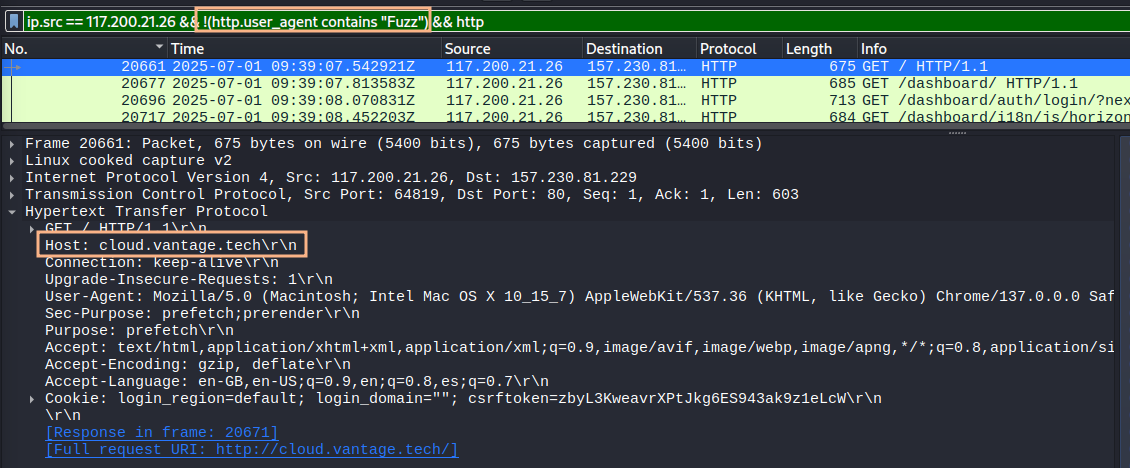Click the display filter bookmark icon
The height and width of the screenshot is (468, 1130).
click(x=14, y=22)
